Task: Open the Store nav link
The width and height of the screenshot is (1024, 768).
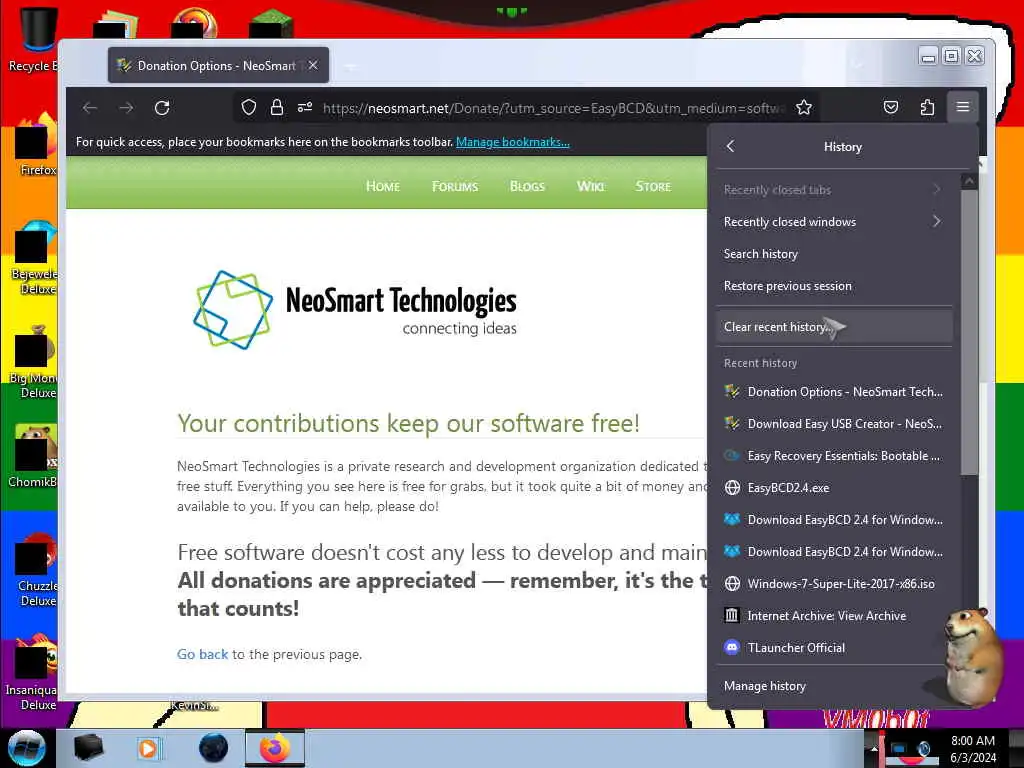Action: point(653,186)
